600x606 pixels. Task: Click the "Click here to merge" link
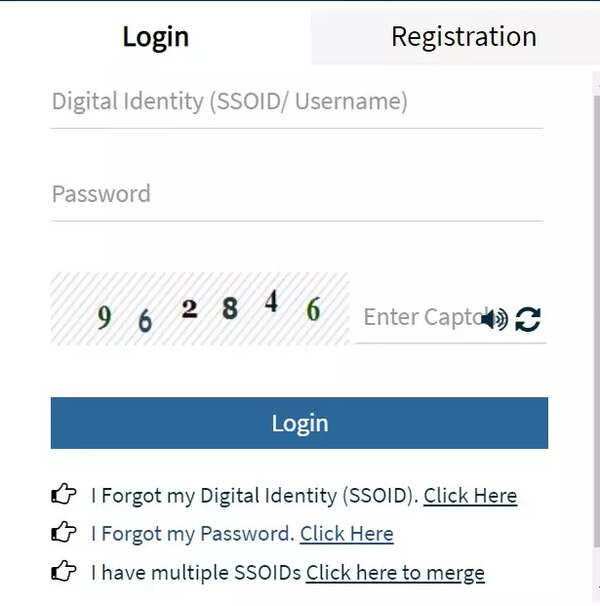click(395, 573)
